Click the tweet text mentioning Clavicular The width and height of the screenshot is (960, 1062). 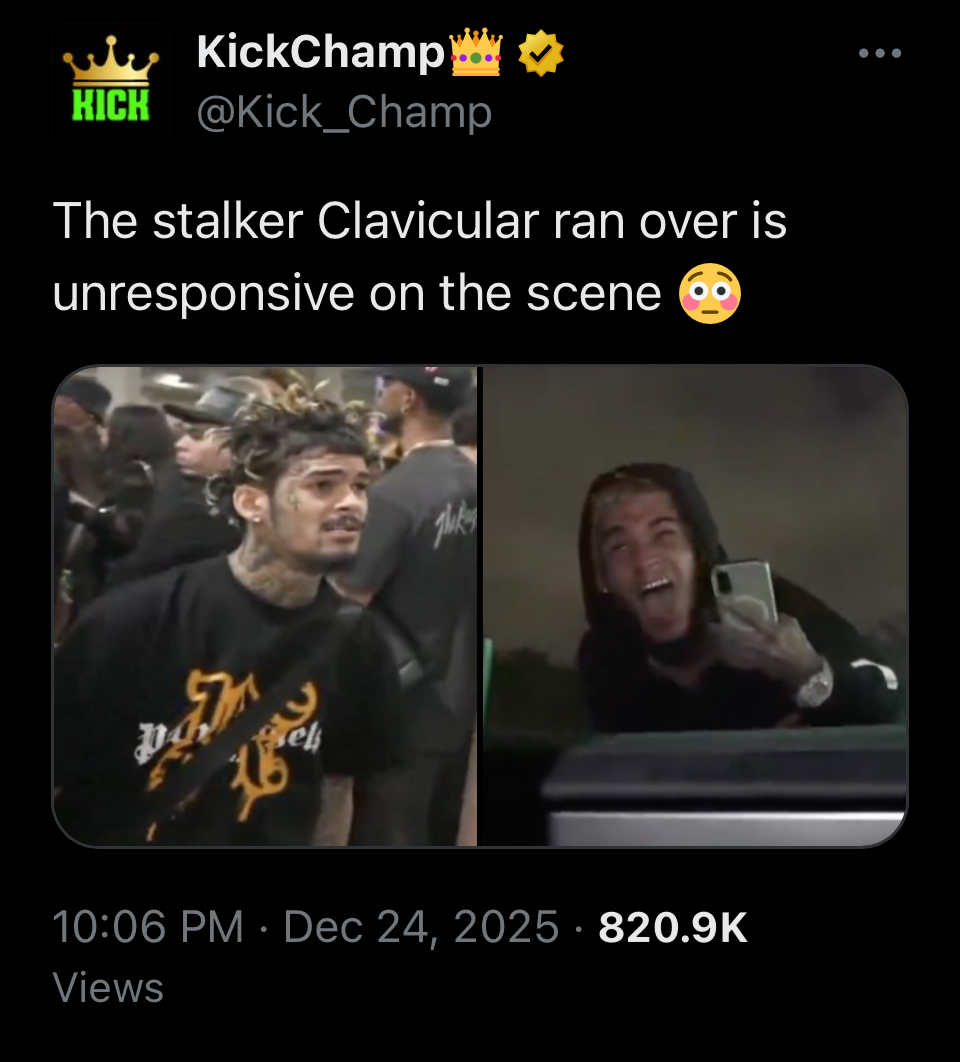(x=419, y=257)
